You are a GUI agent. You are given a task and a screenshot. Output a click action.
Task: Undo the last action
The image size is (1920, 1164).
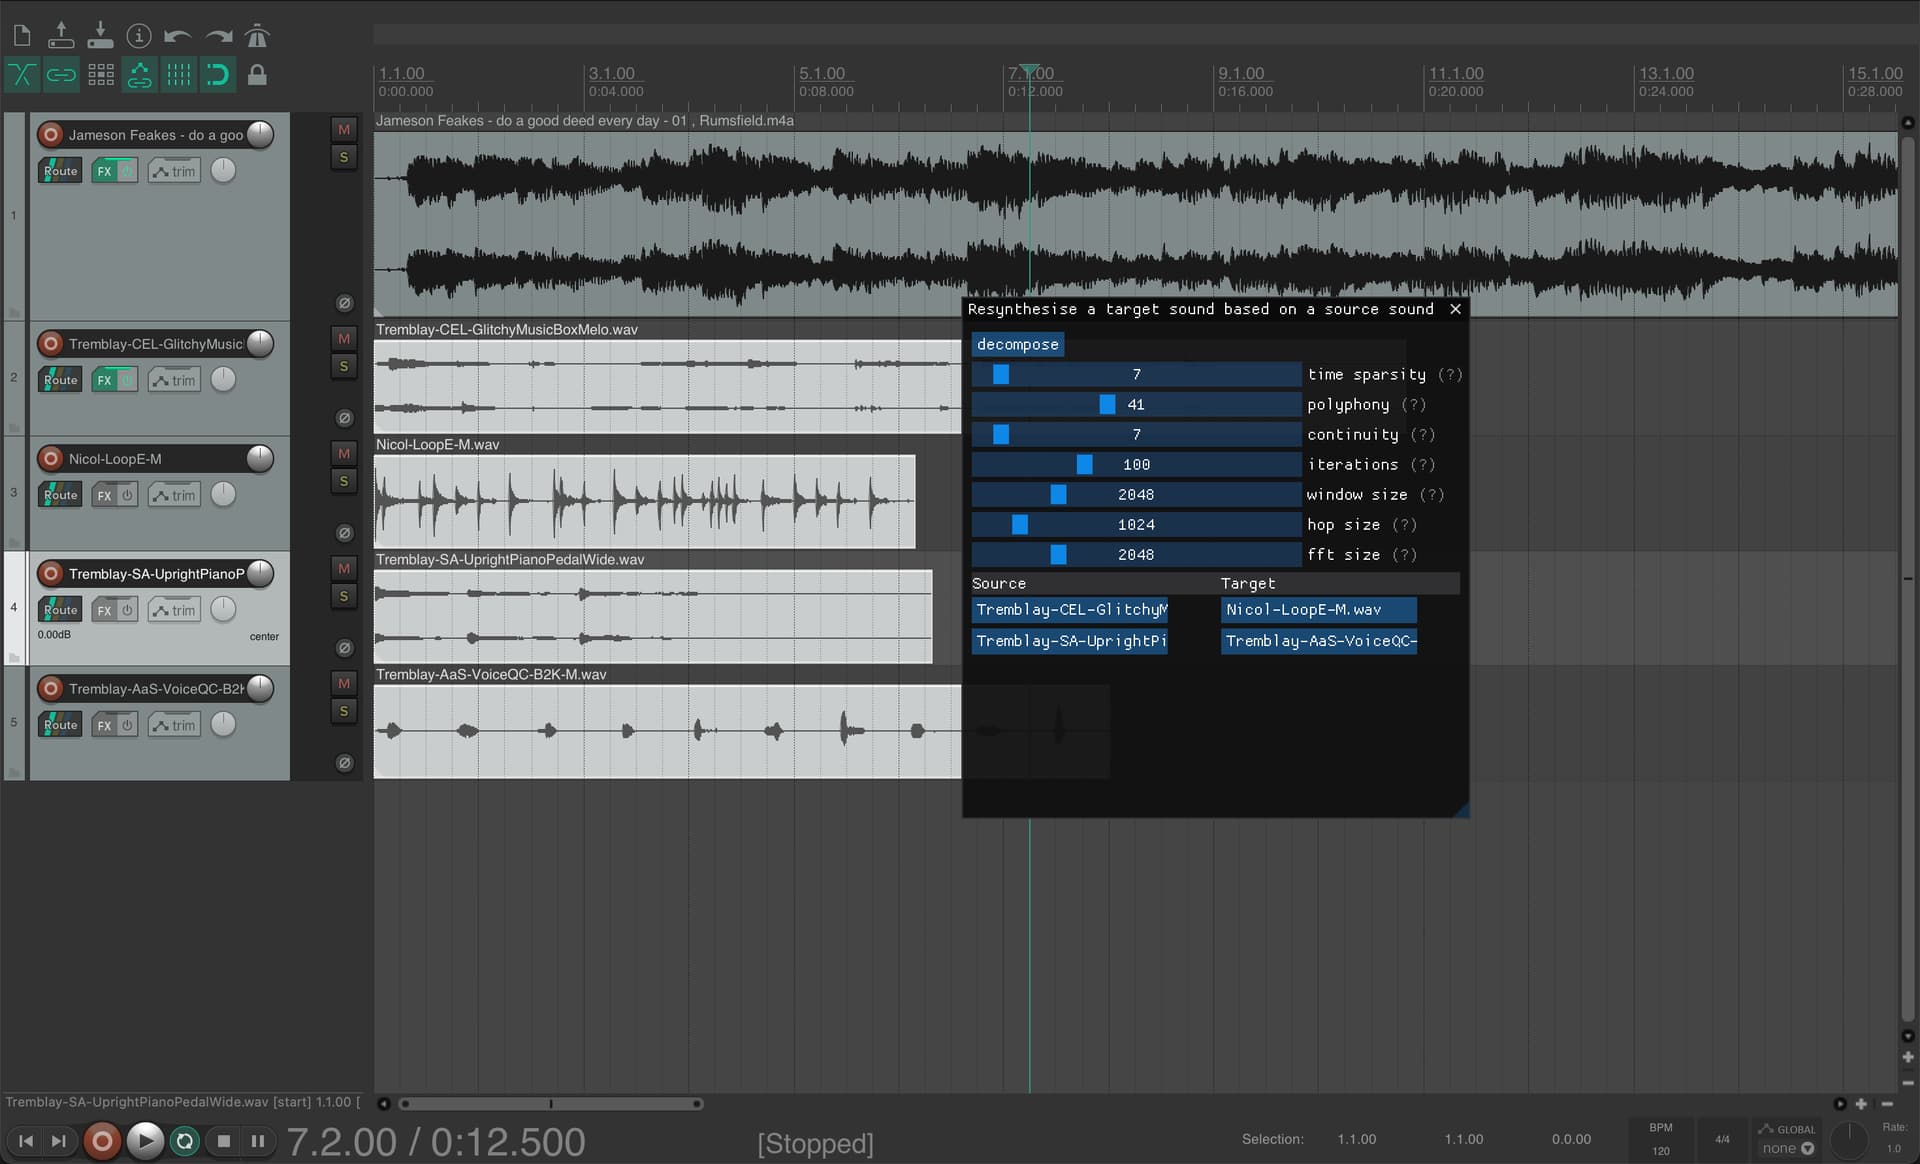click(x=178, y=37)
